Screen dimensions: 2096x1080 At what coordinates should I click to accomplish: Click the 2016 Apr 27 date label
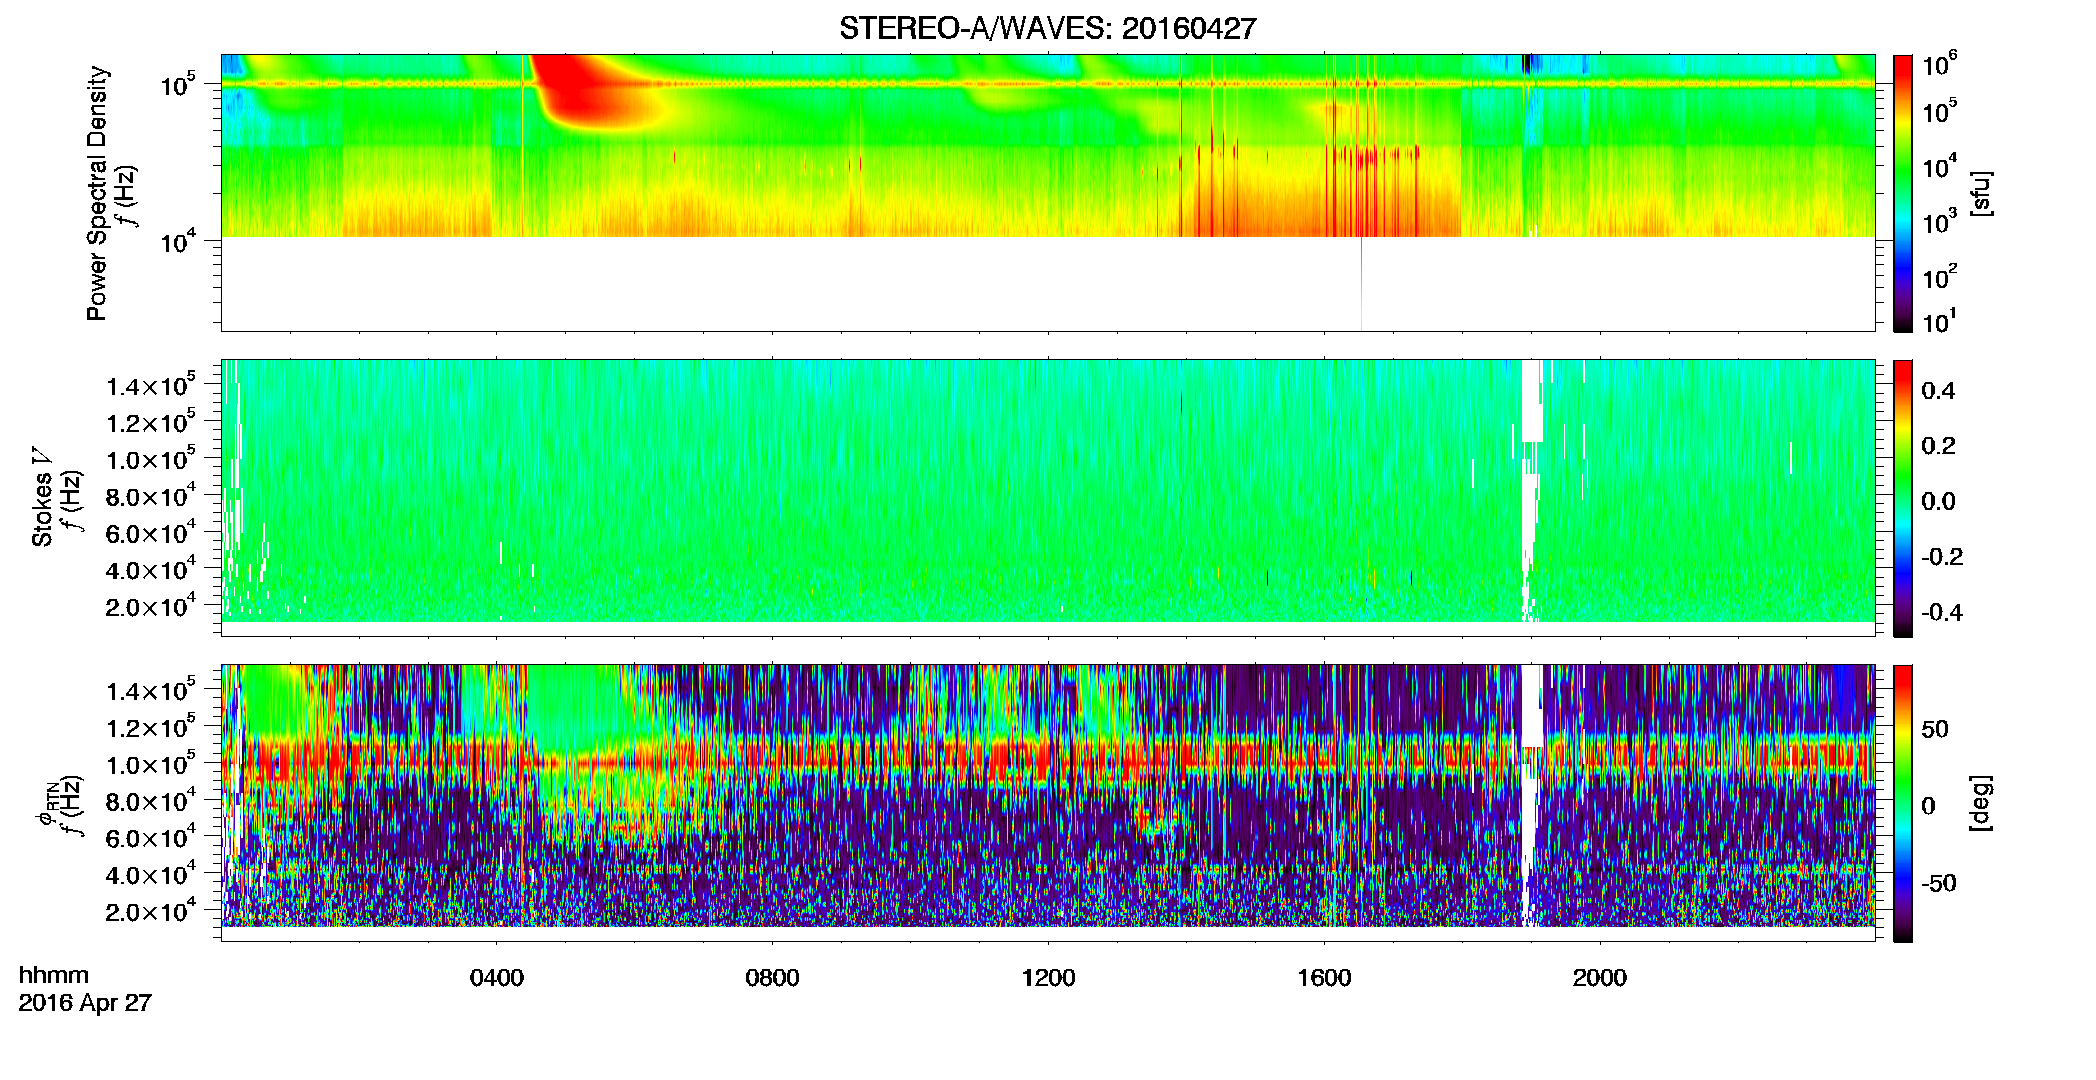click(85, 1003)
